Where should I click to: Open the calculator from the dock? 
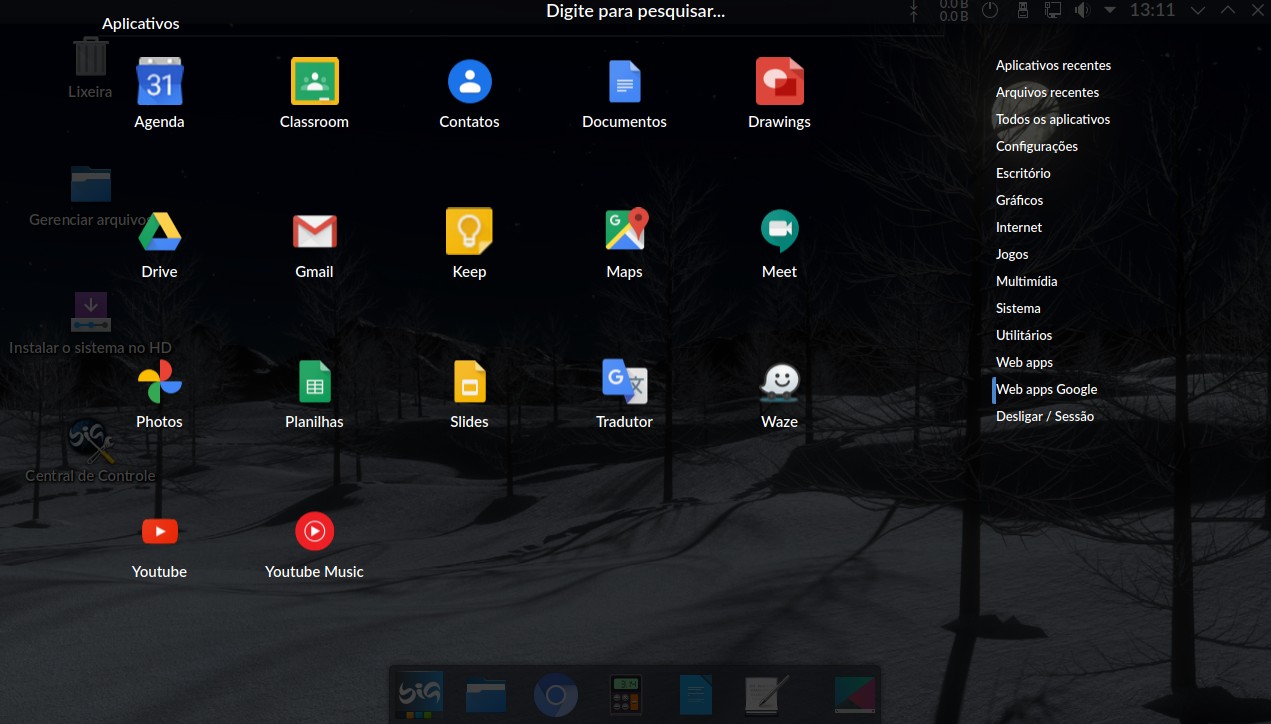625,695
